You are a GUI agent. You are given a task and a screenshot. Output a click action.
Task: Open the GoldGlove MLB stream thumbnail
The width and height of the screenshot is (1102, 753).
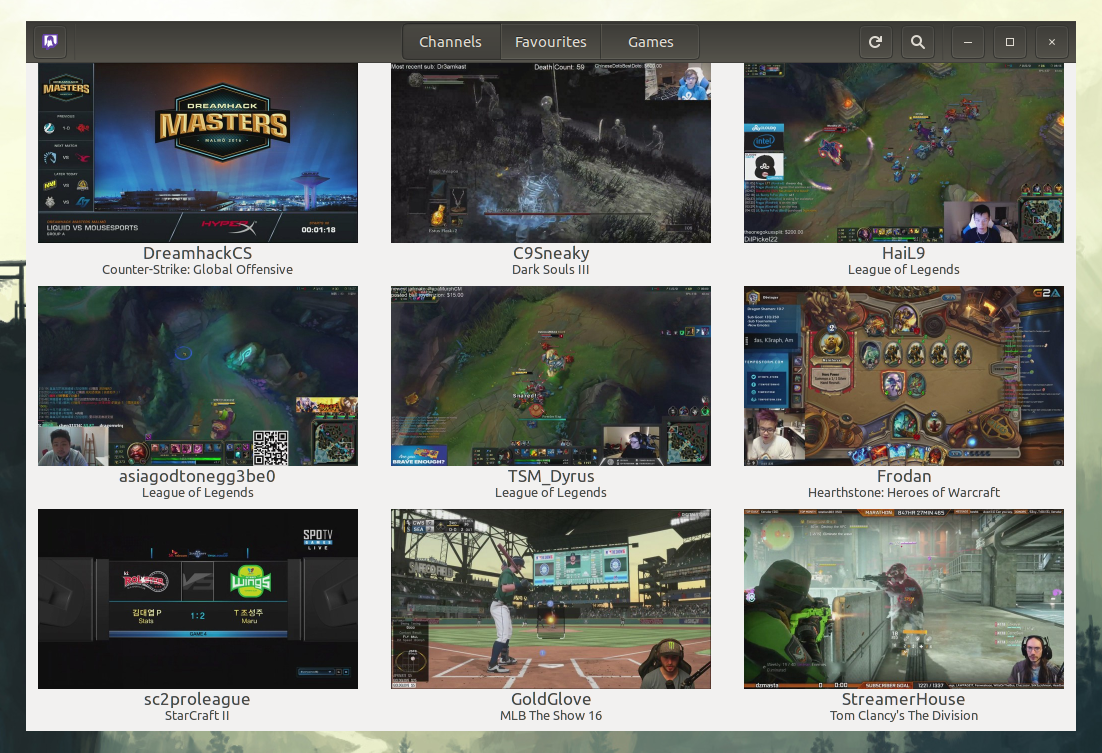[x=550, y=599]
